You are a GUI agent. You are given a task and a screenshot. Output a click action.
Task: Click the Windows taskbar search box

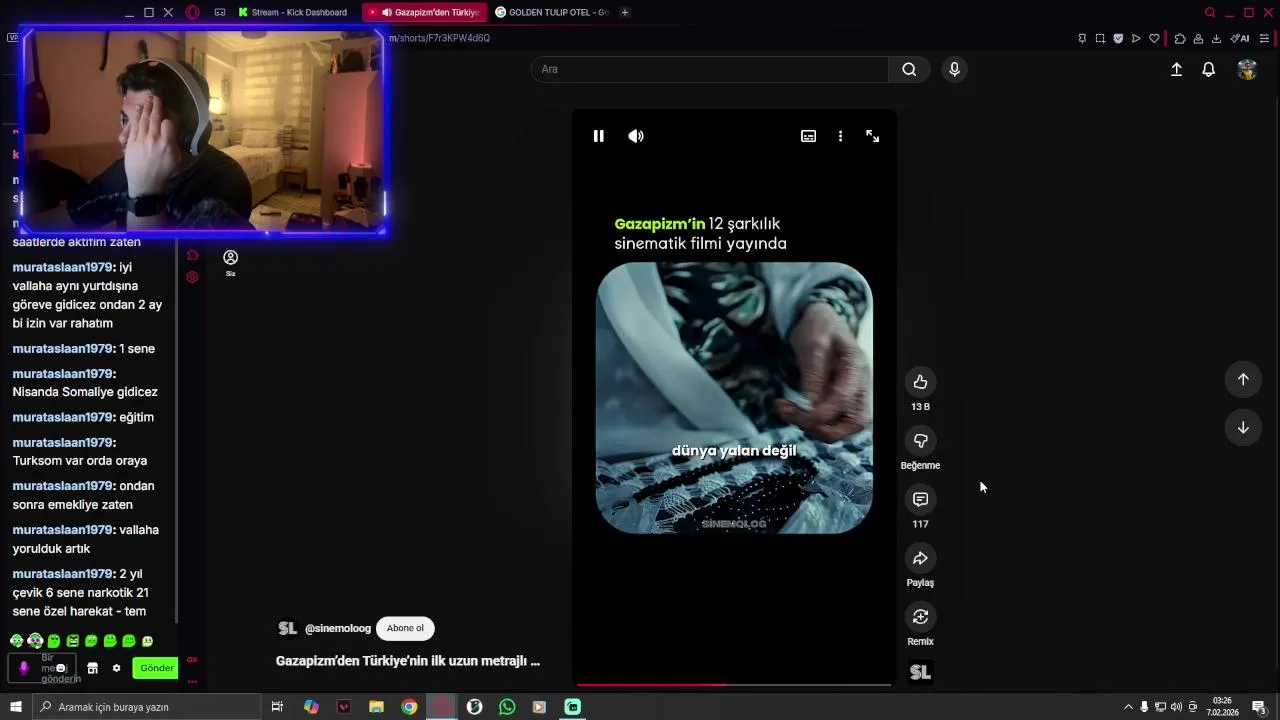[146, 707]
